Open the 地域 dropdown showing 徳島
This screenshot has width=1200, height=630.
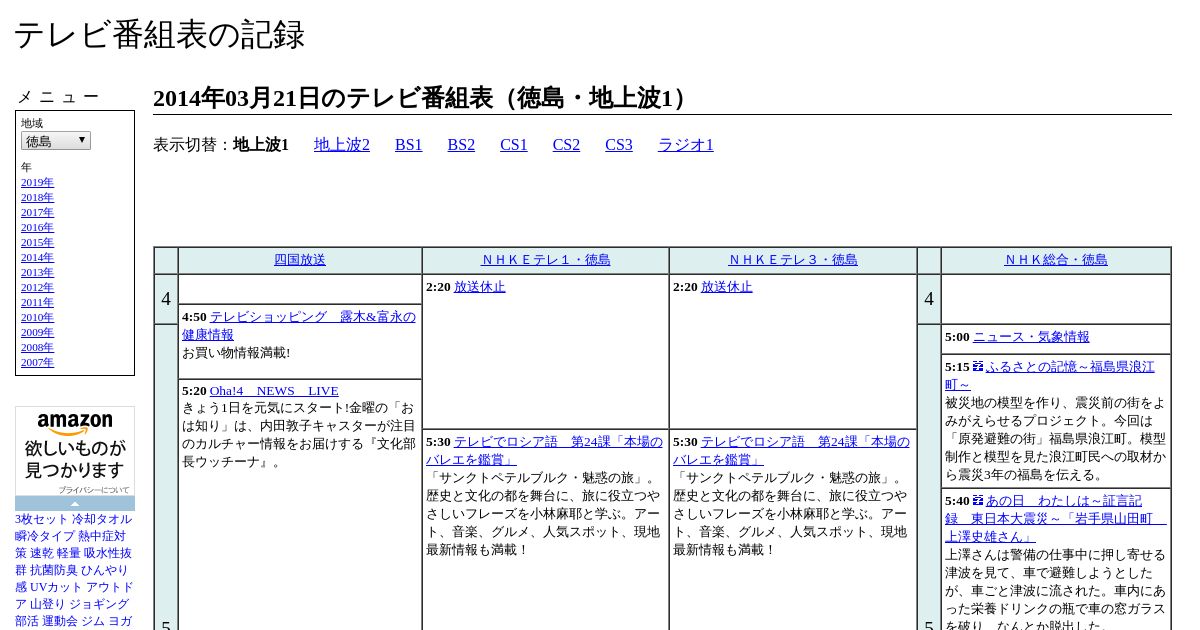coord(56,141)
